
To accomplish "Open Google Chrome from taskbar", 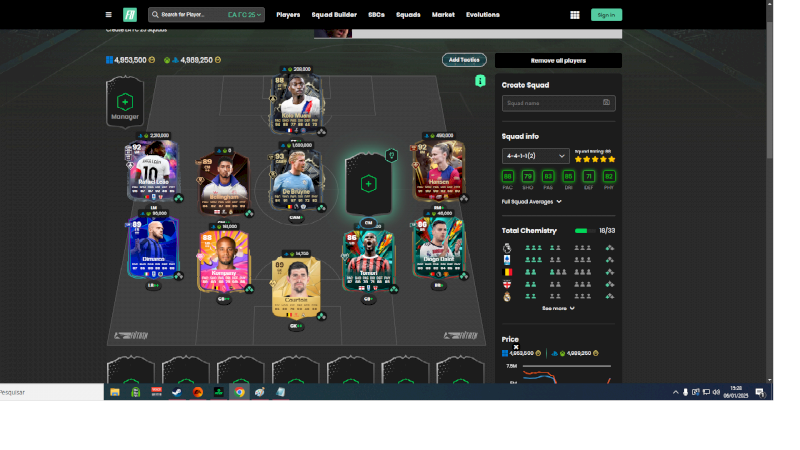I will (x=239, y=392).
